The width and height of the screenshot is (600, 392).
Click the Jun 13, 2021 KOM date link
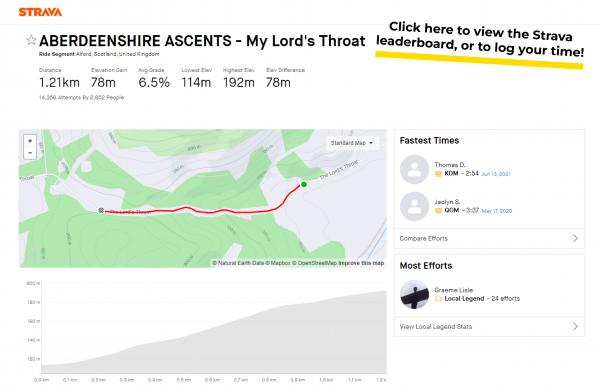(x=496, y=174)
